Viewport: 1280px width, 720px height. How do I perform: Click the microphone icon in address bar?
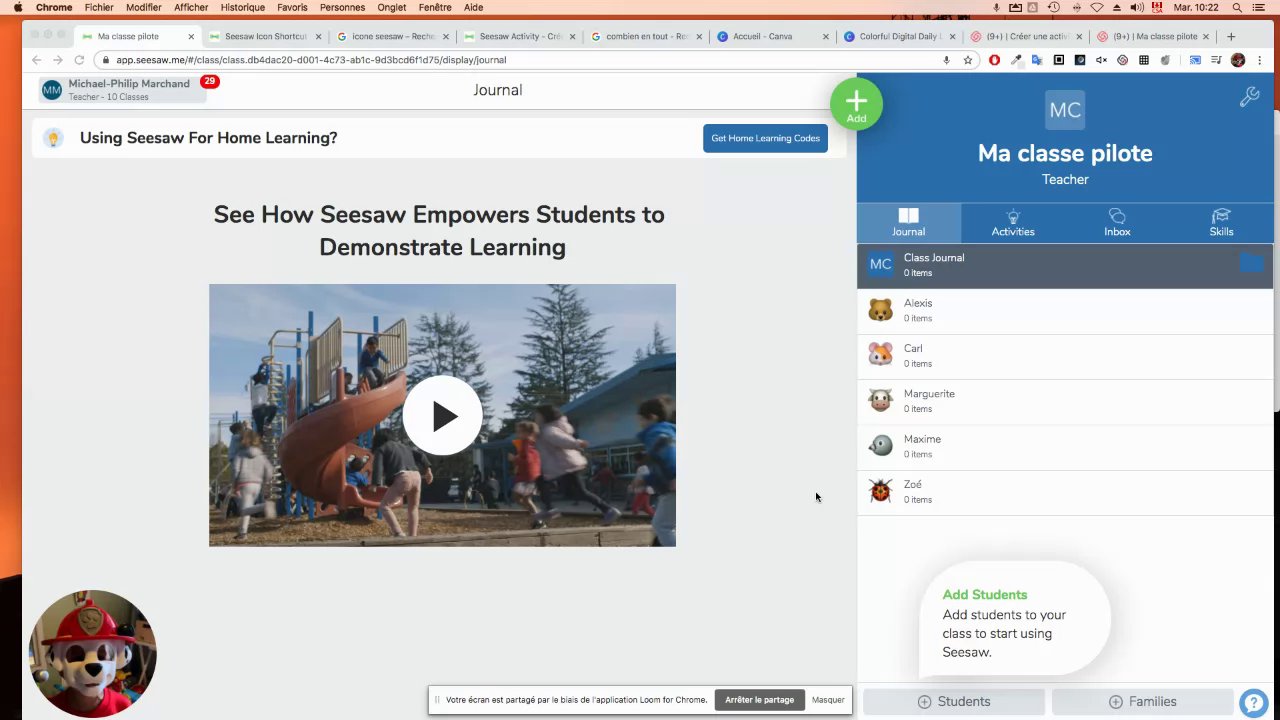tap(946, 60)
